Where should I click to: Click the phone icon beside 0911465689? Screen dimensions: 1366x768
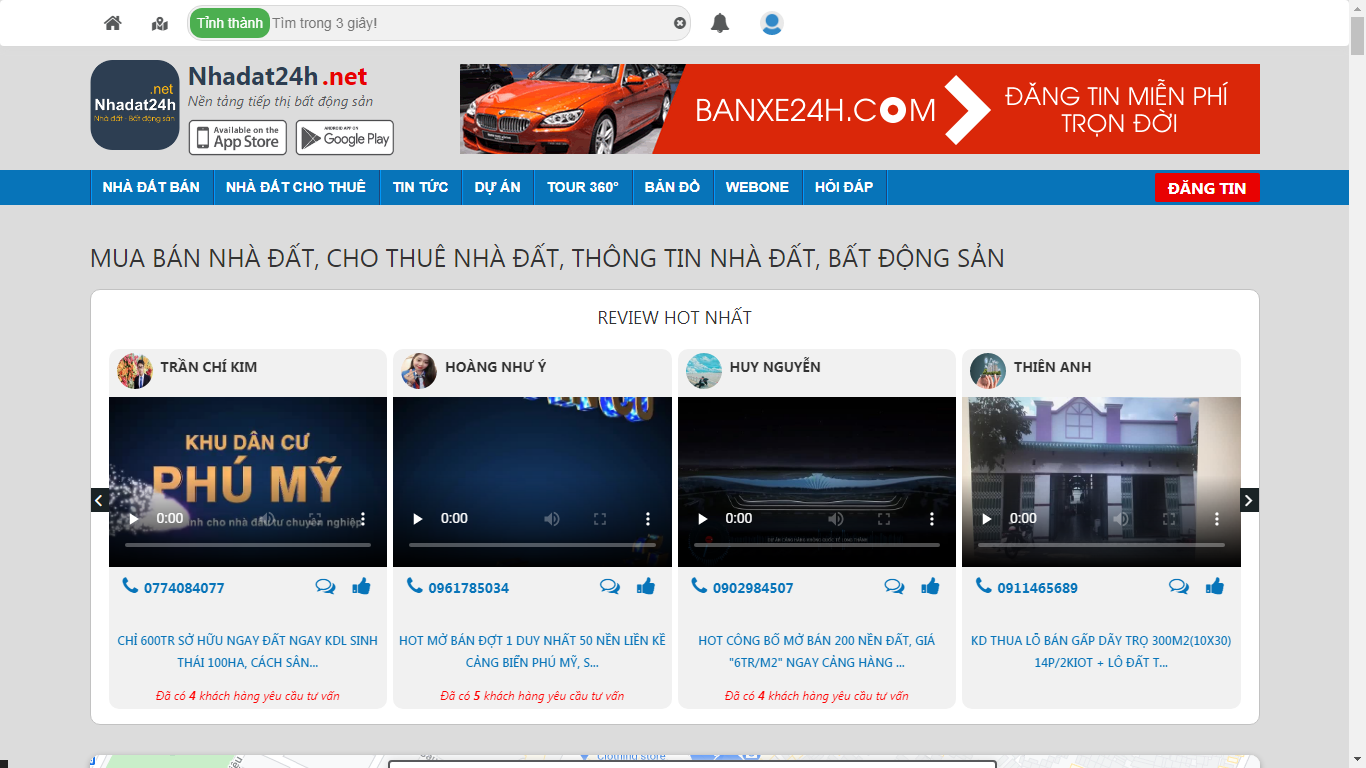(x=984, y=586)
